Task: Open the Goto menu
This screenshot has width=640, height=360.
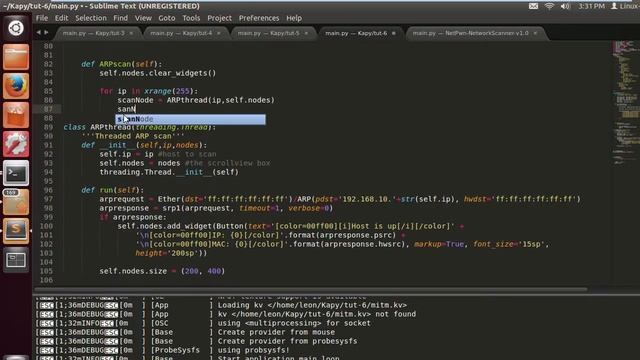Action: coord(167,18)
